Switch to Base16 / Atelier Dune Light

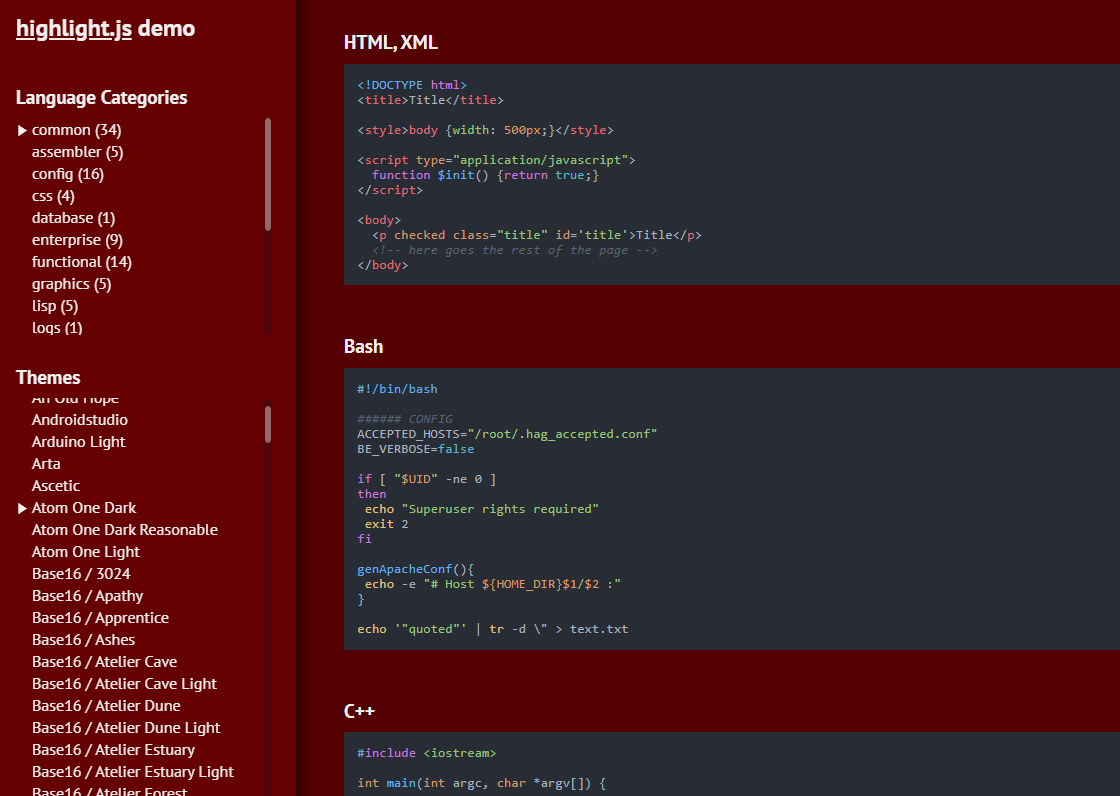126,728
